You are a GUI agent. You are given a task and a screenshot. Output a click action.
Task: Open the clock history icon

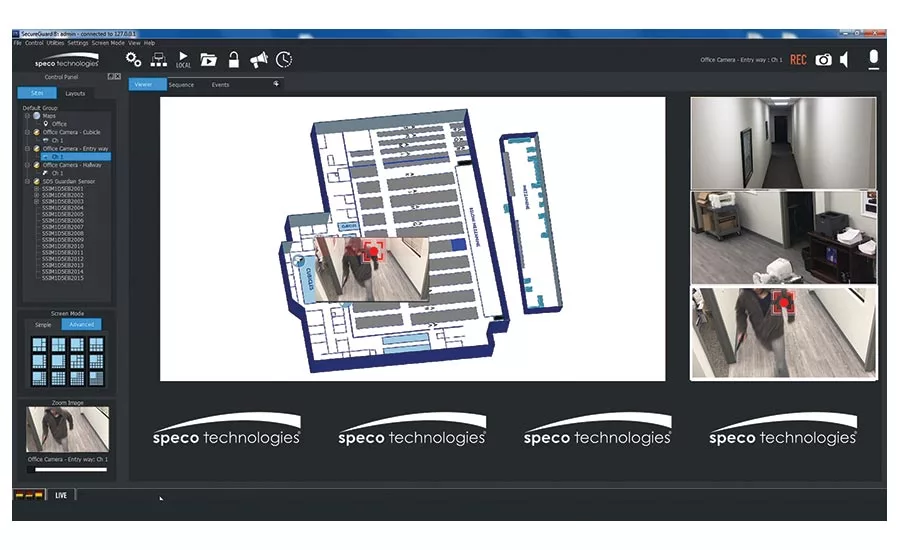coord(284,60)
